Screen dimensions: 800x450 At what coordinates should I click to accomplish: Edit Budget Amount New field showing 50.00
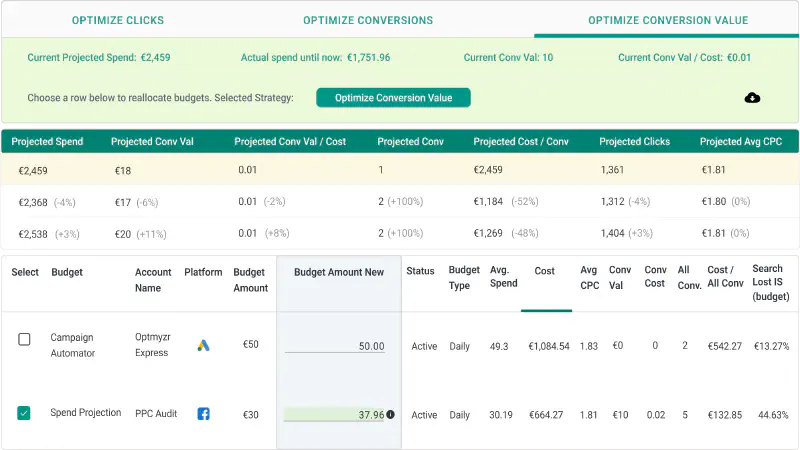335,346
